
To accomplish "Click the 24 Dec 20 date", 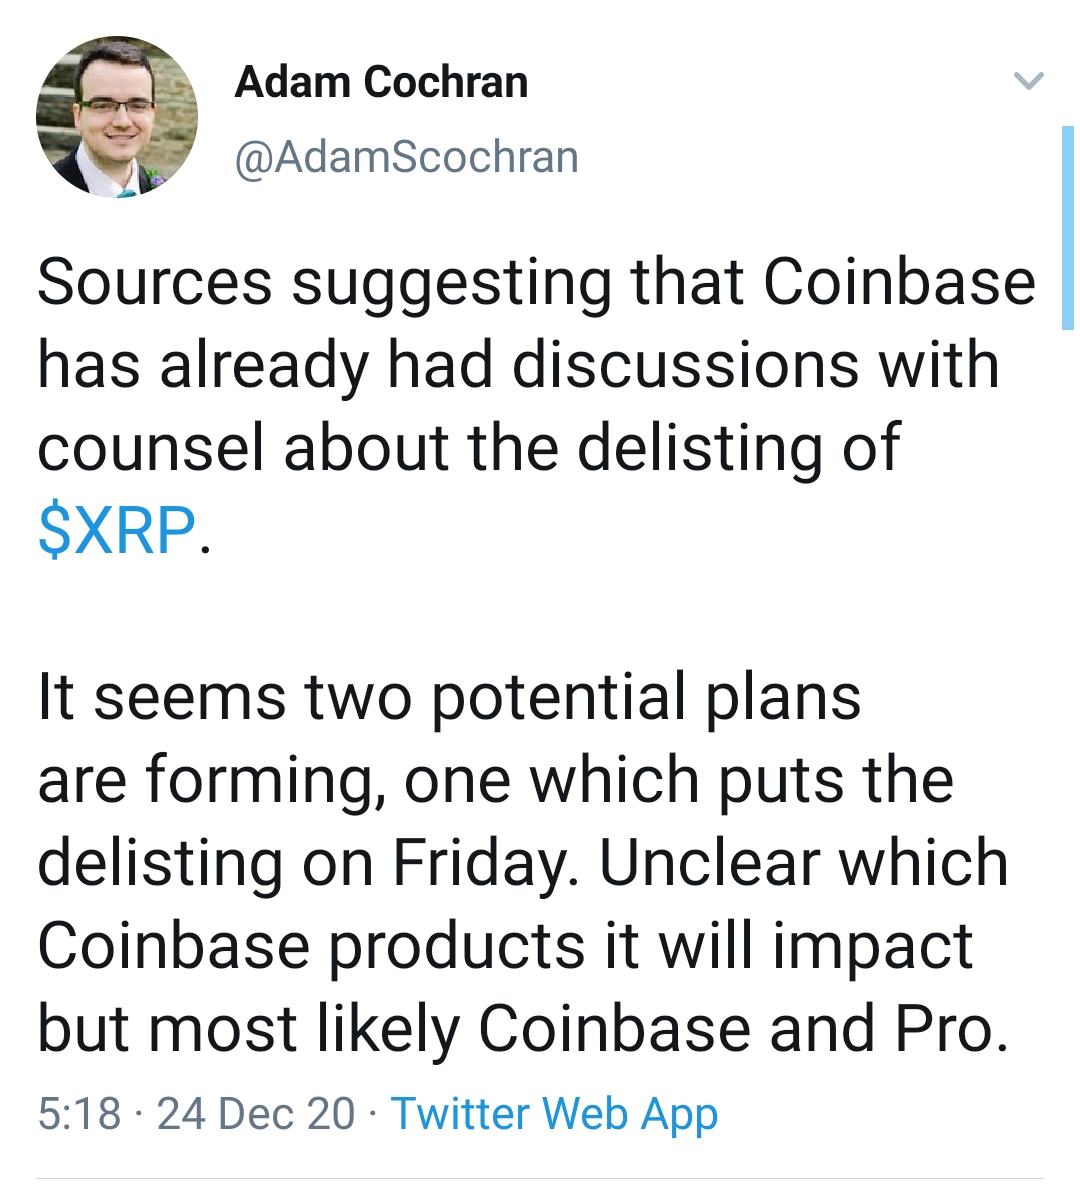I will point(256,1113).
